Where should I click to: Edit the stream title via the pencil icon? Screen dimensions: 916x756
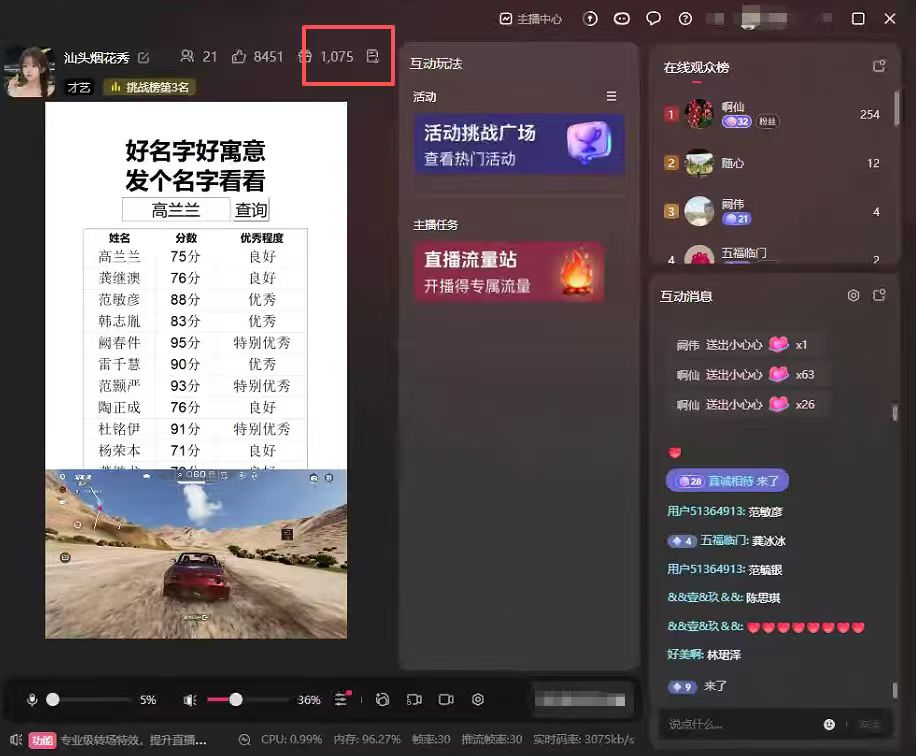[x=143, y=57]
